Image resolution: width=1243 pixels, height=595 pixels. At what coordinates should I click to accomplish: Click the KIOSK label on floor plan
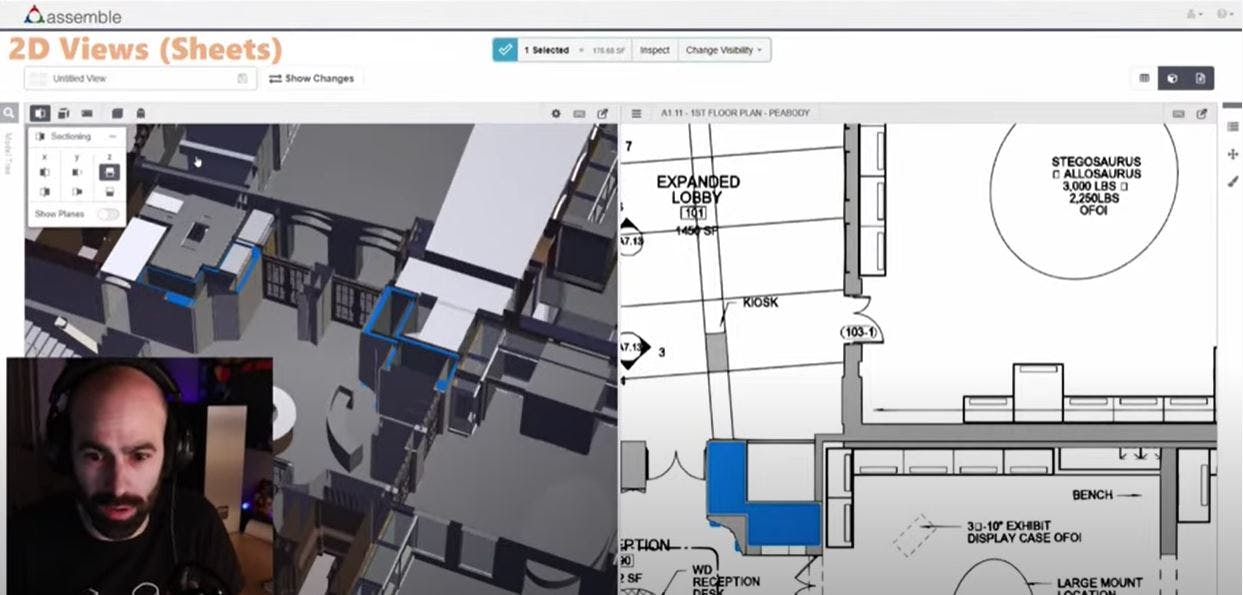760,302
